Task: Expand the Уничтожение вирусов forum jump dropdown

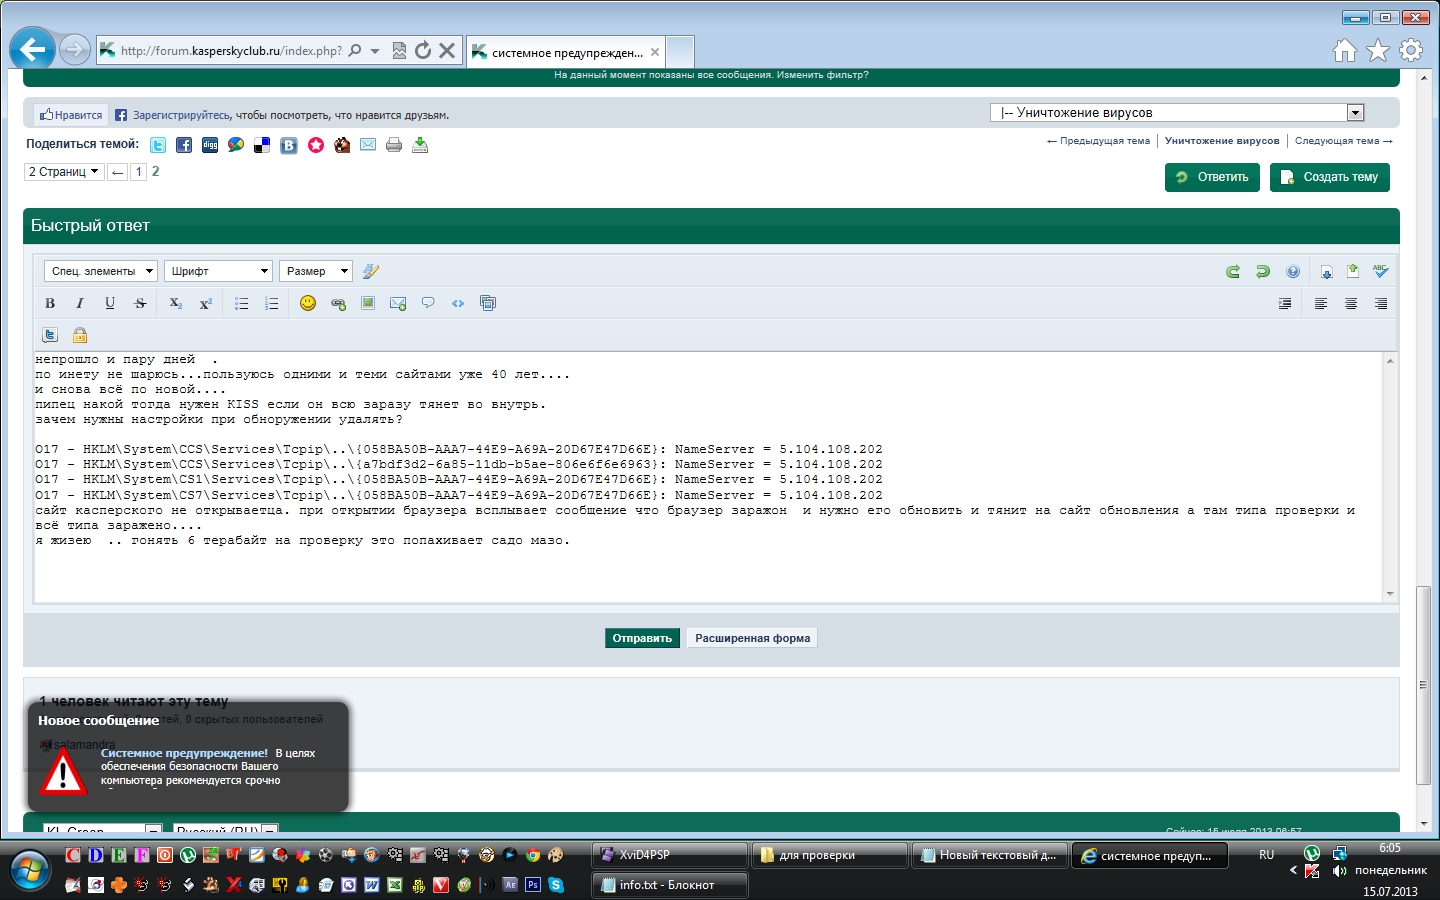Action: (x=1355, y=113)
